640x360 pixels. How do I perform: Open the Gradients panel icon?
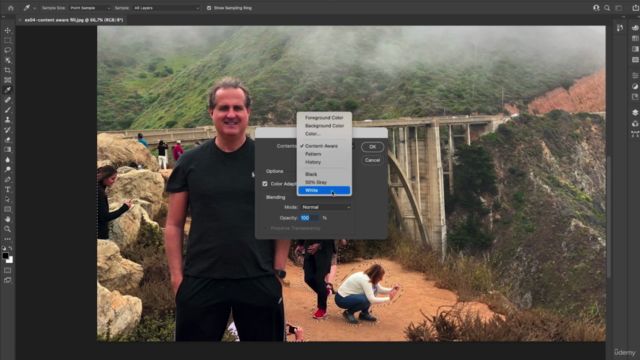[x=635, y=49]
